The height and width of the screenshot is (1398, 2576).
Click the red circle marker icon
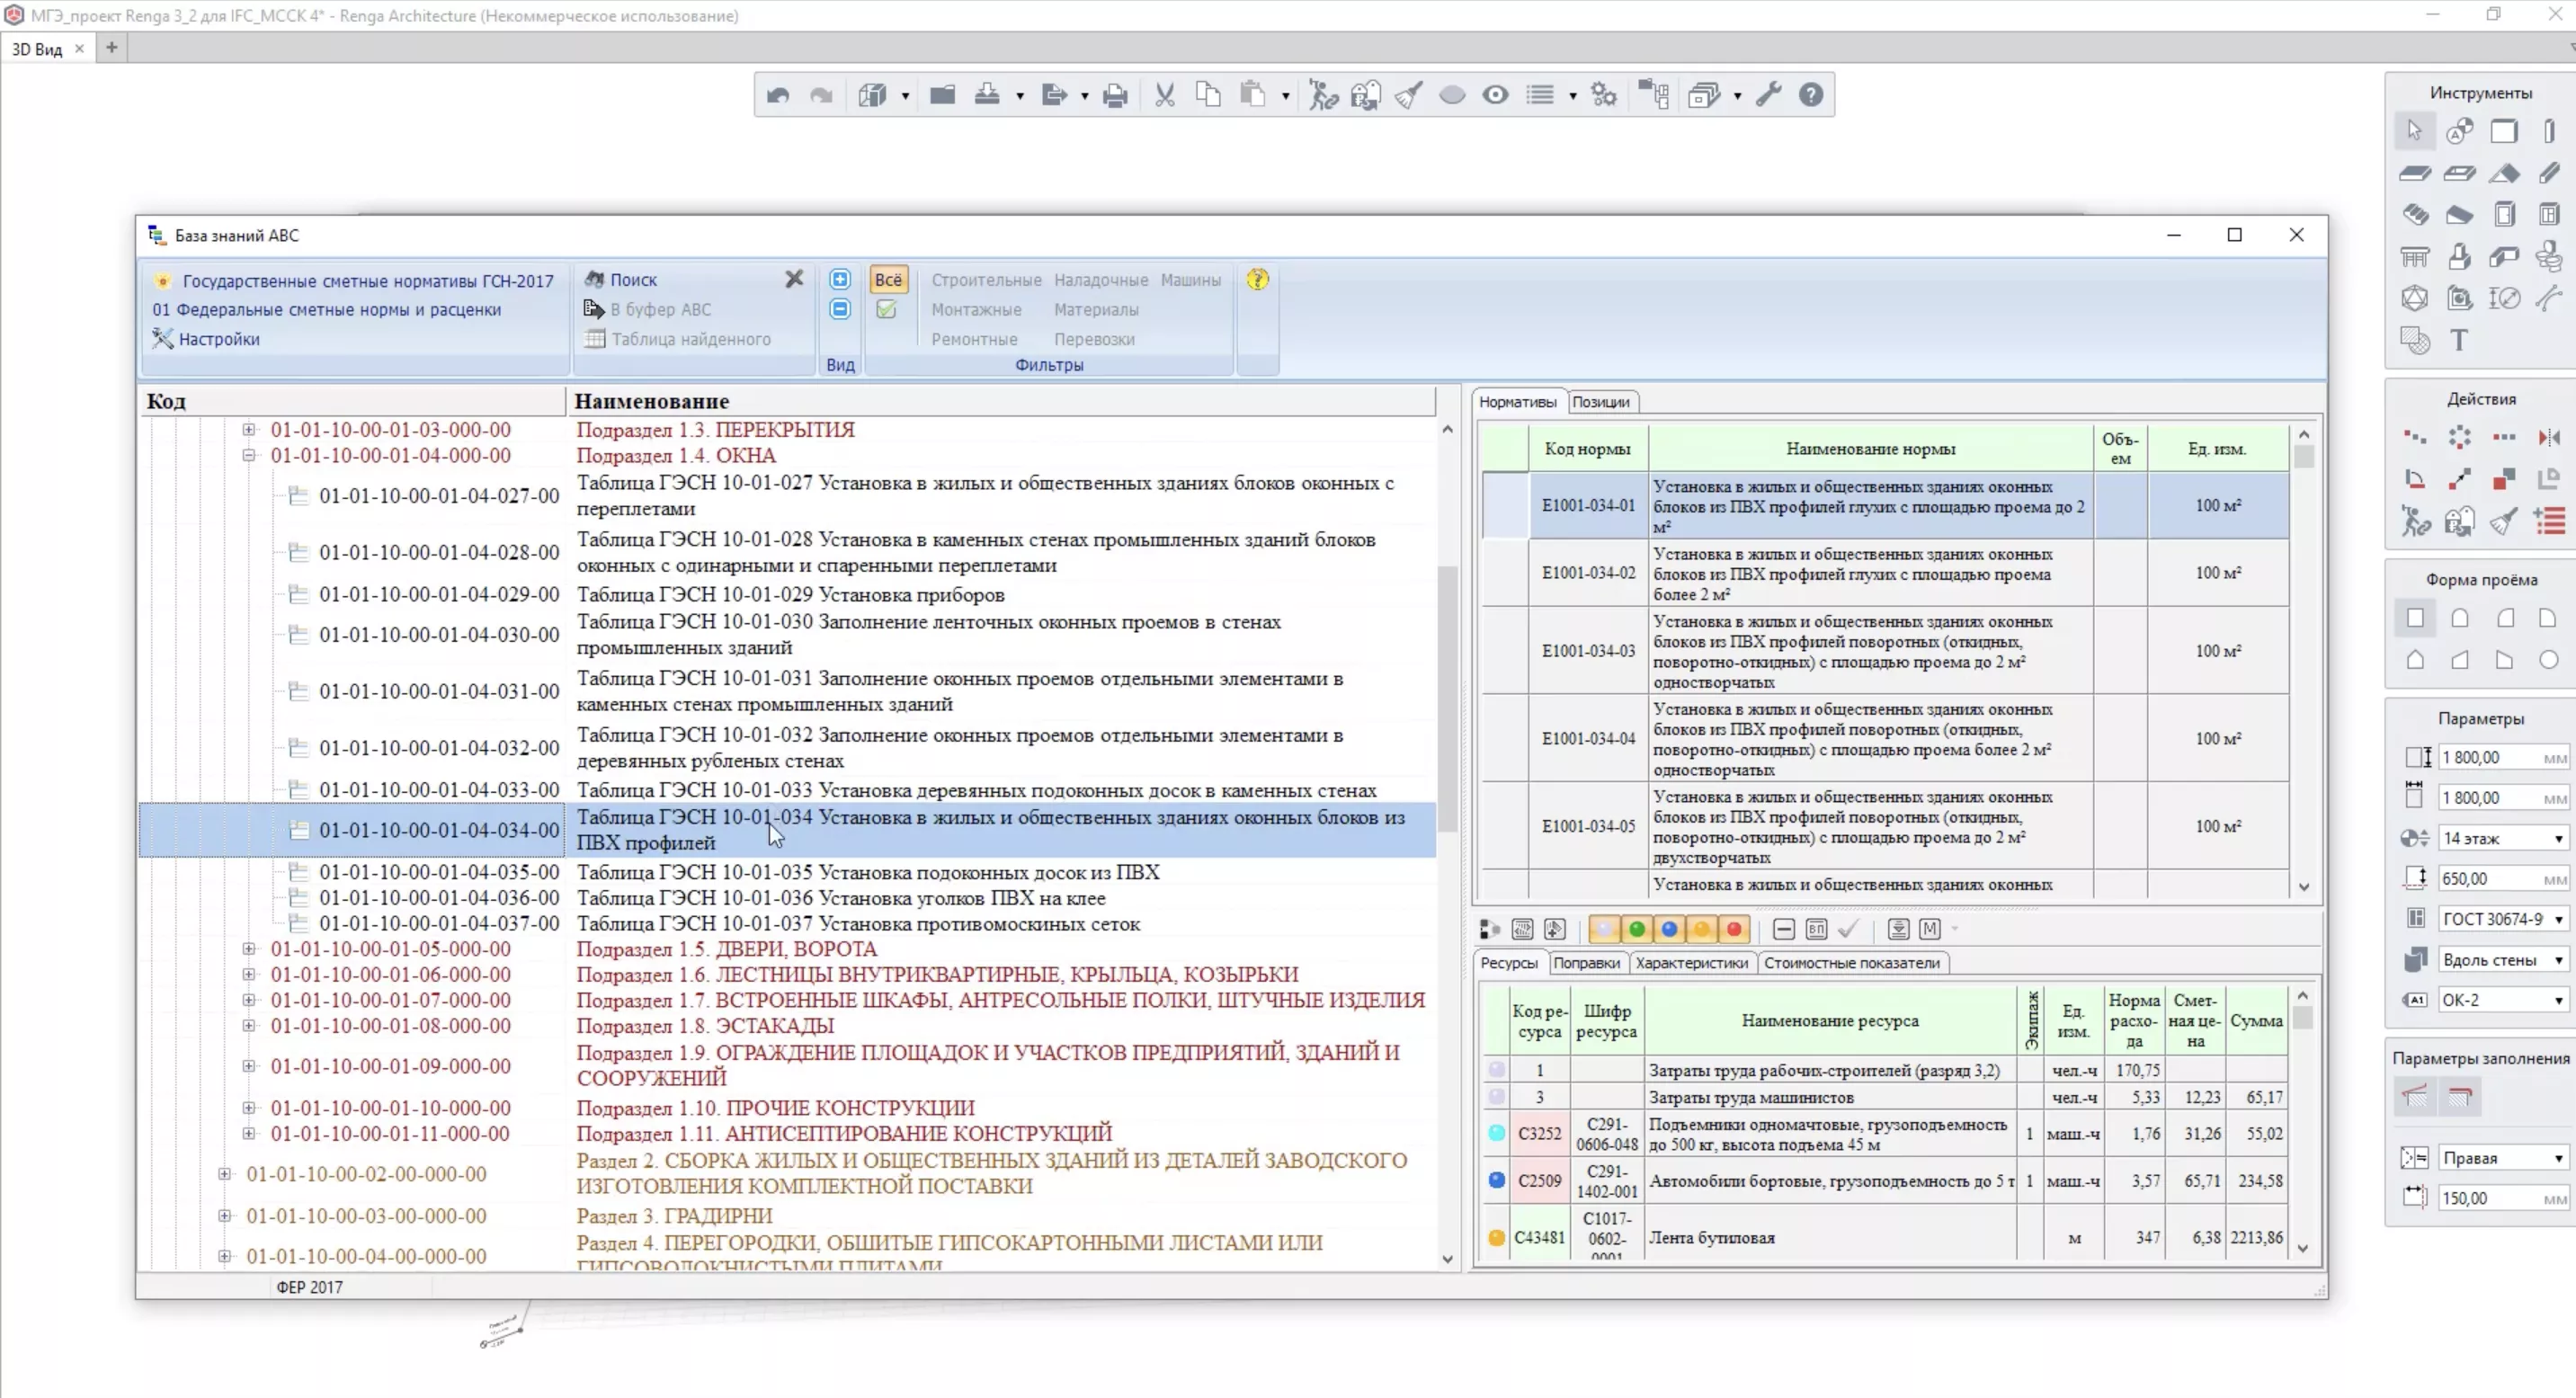coord(1733,929)
